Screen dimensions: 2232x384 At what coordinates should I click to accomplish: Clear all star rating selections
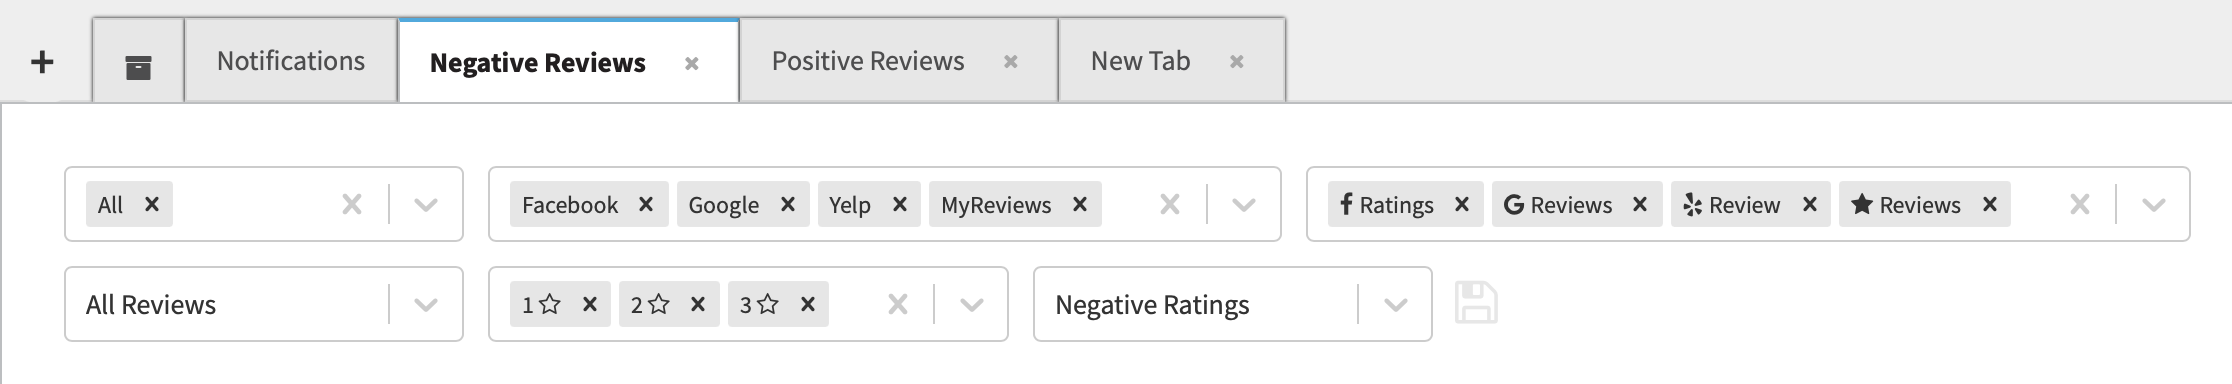coord(898,304)
